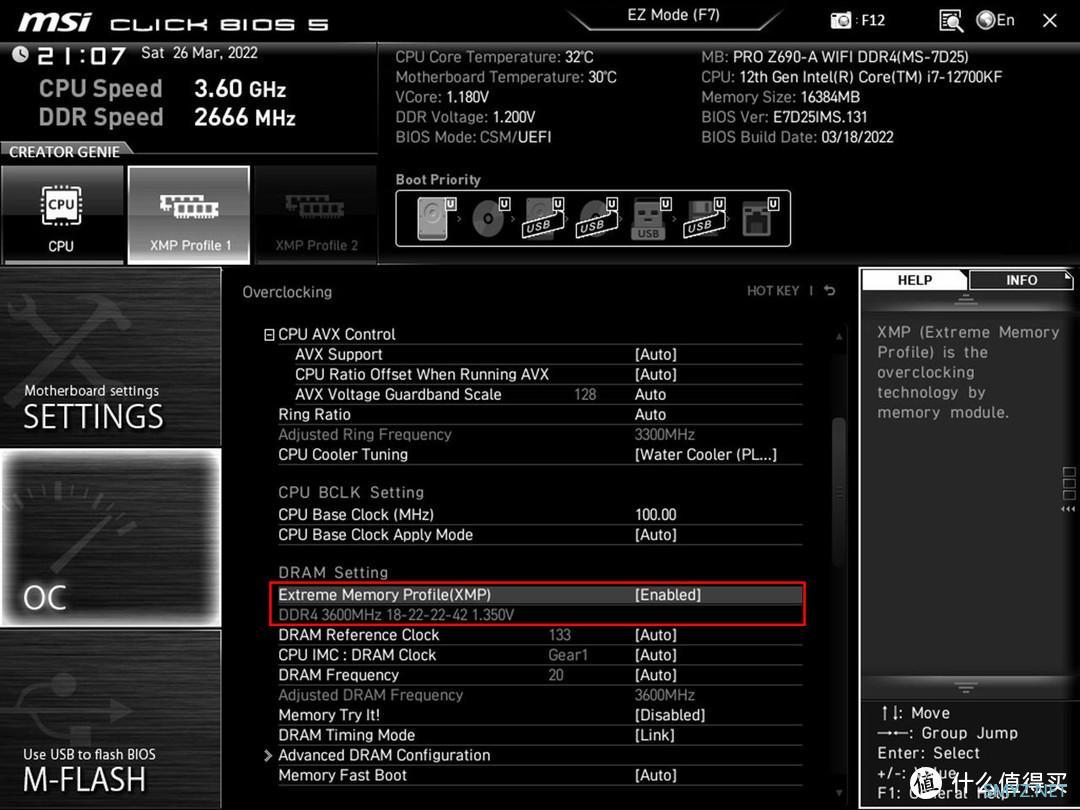Open the OC overclocking section
Screen dimensions: 1080x810
[110, 537]
